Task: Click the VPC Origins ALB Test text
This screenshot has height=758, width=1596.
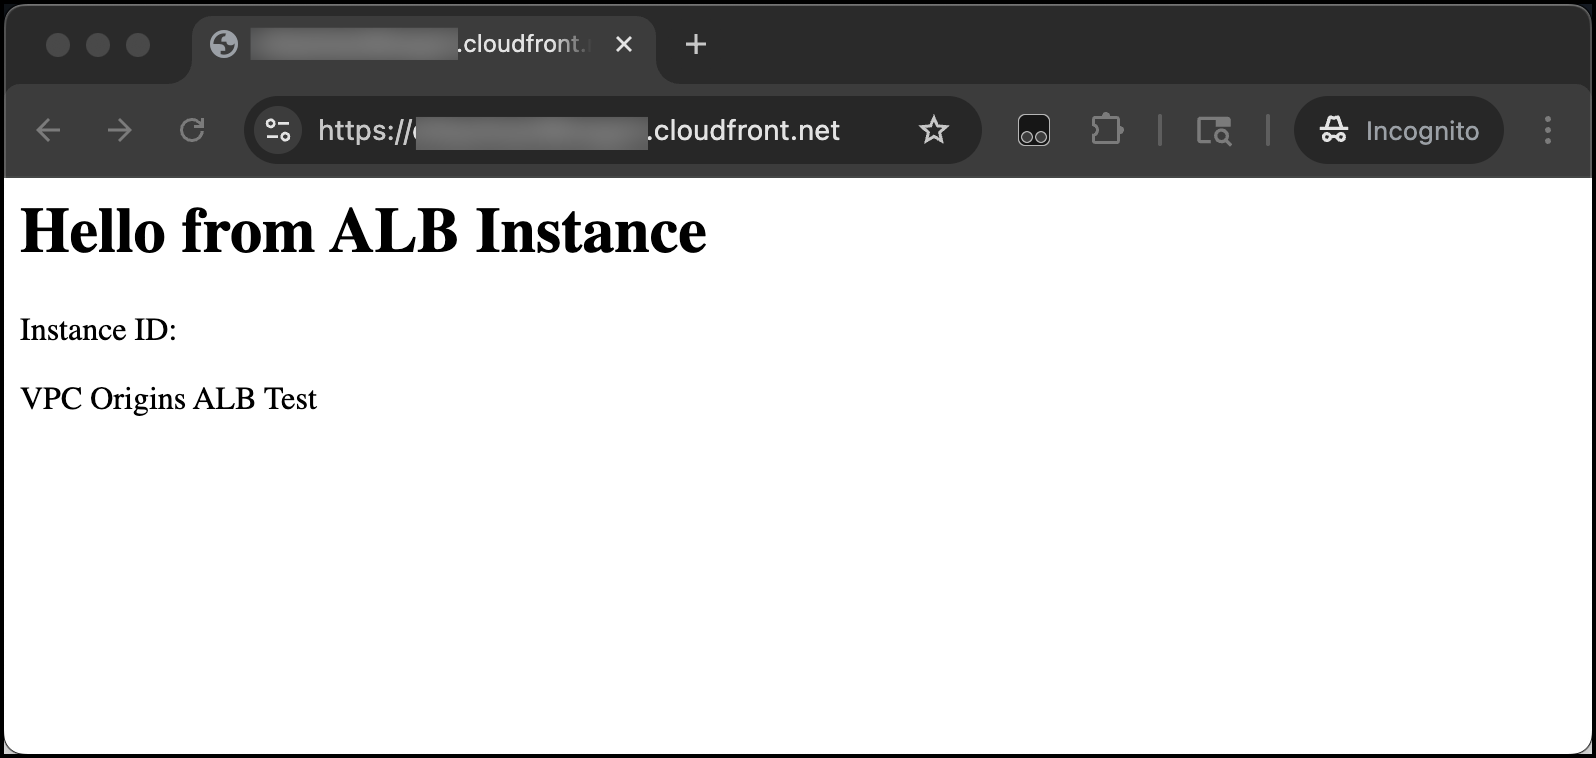Action: (168, 398)
